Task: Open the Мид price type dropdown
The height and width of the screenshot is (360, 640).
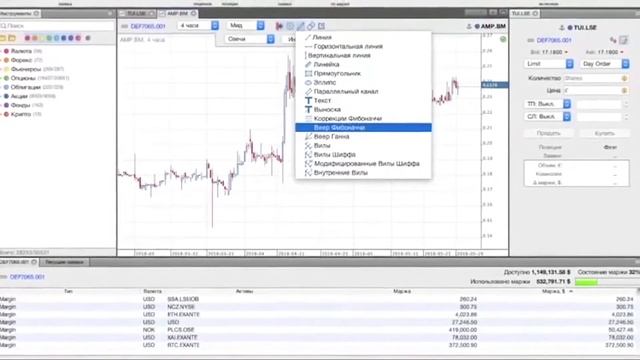Action: (245, 26)
